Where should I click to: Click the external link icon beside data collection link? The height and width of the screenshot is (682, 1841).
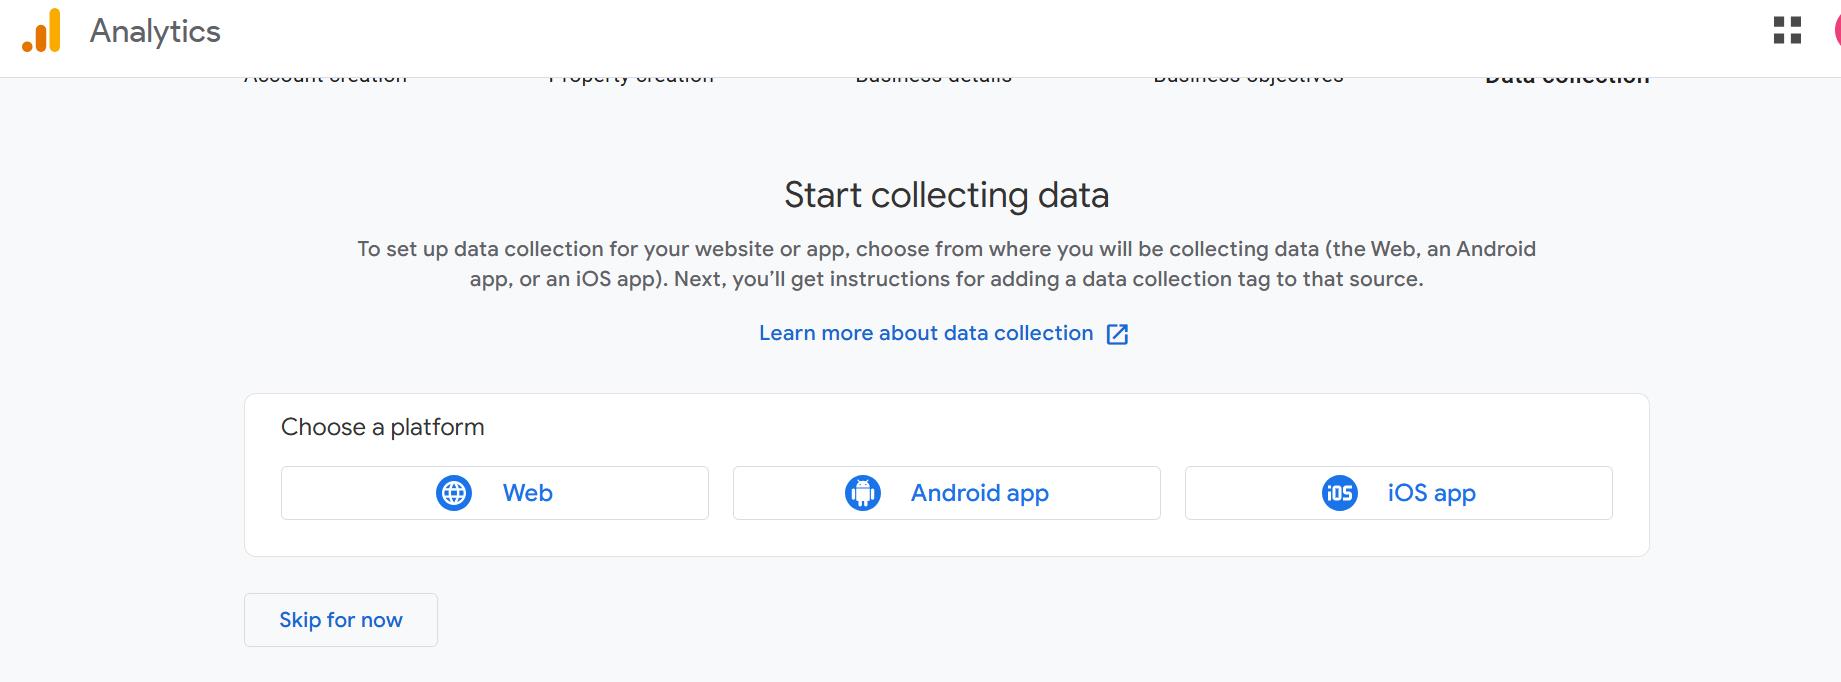1119,333
